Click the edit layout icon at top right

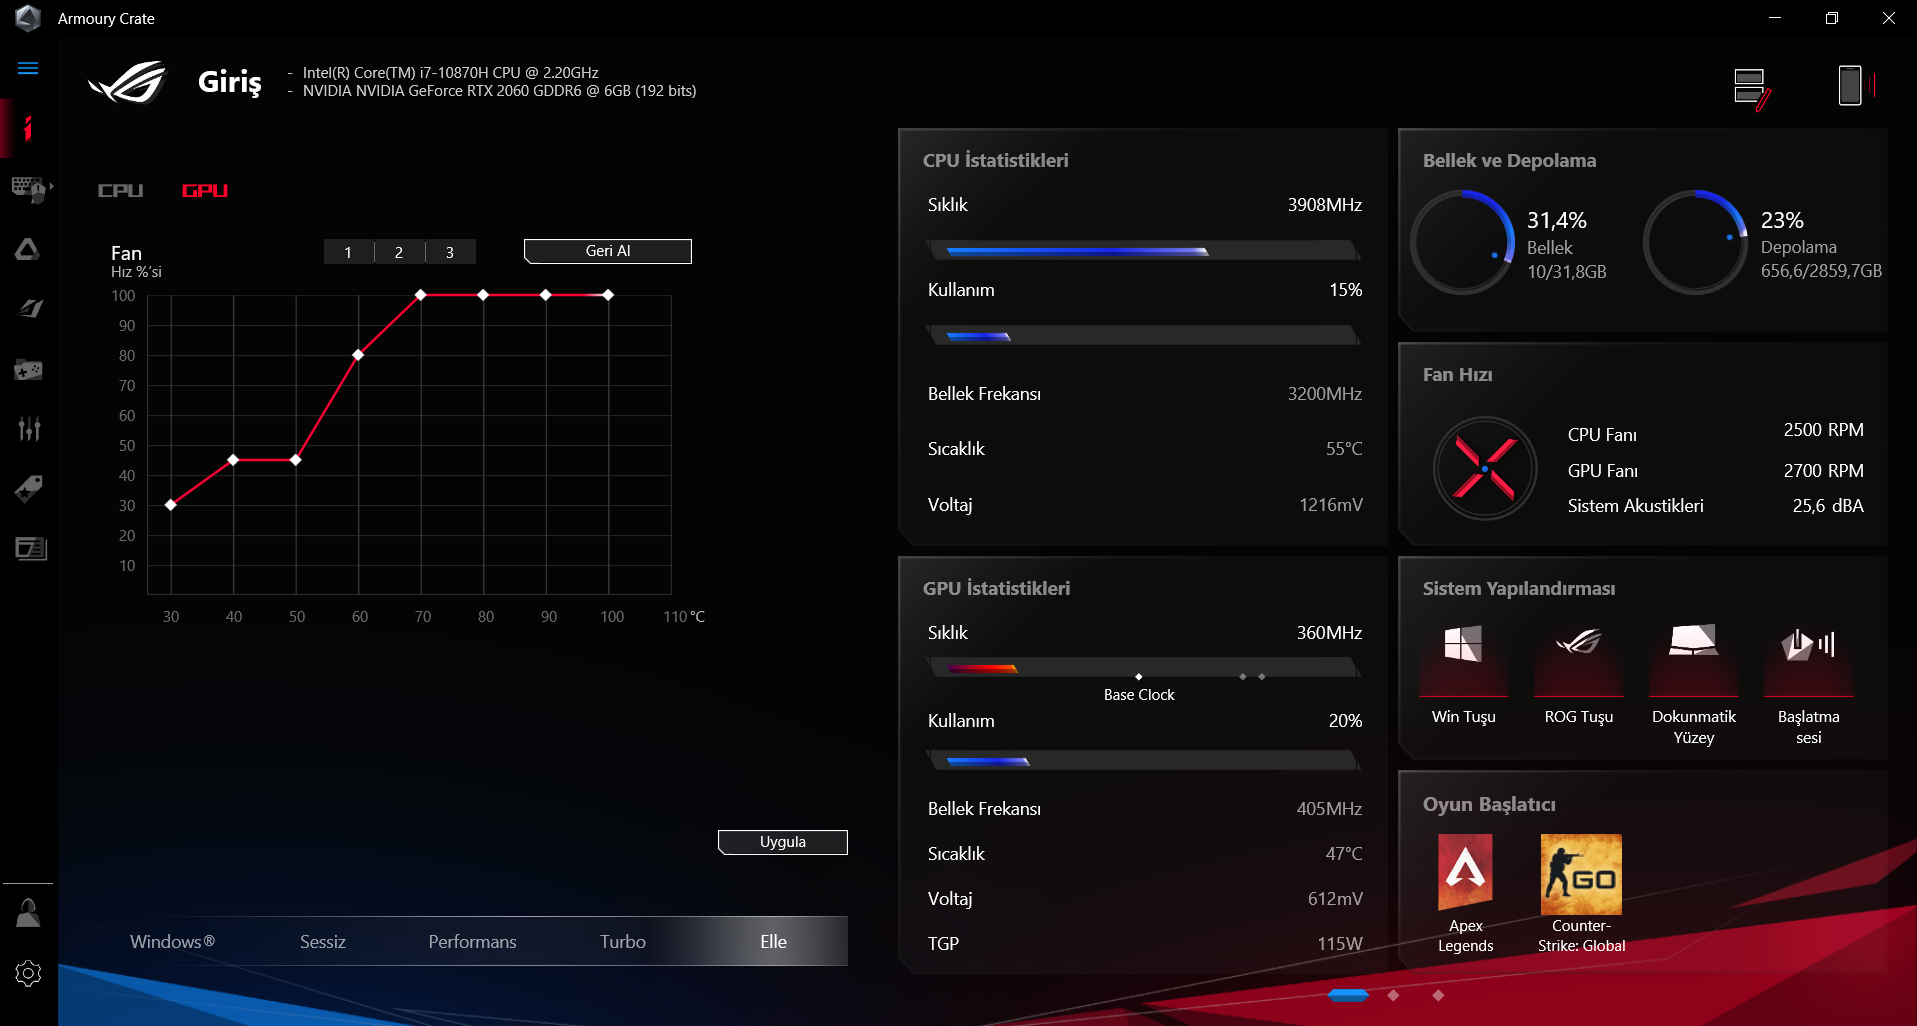[1752, 89]
